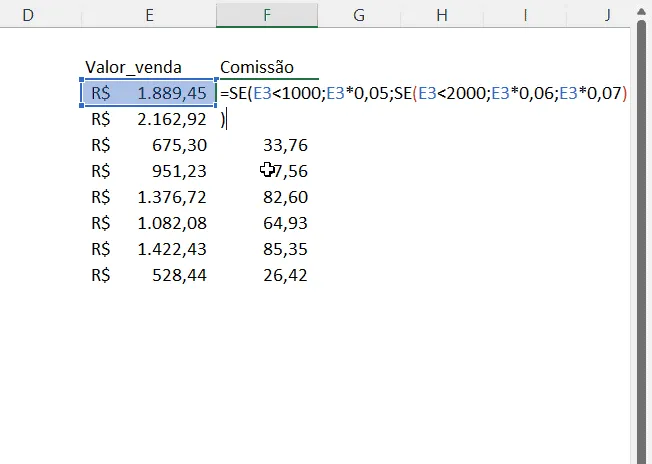Image resolution: width=652 pixels, height=464 pixels.
Task: Click the vertical scrollbar thumb
Action: (x=642, y=241)
